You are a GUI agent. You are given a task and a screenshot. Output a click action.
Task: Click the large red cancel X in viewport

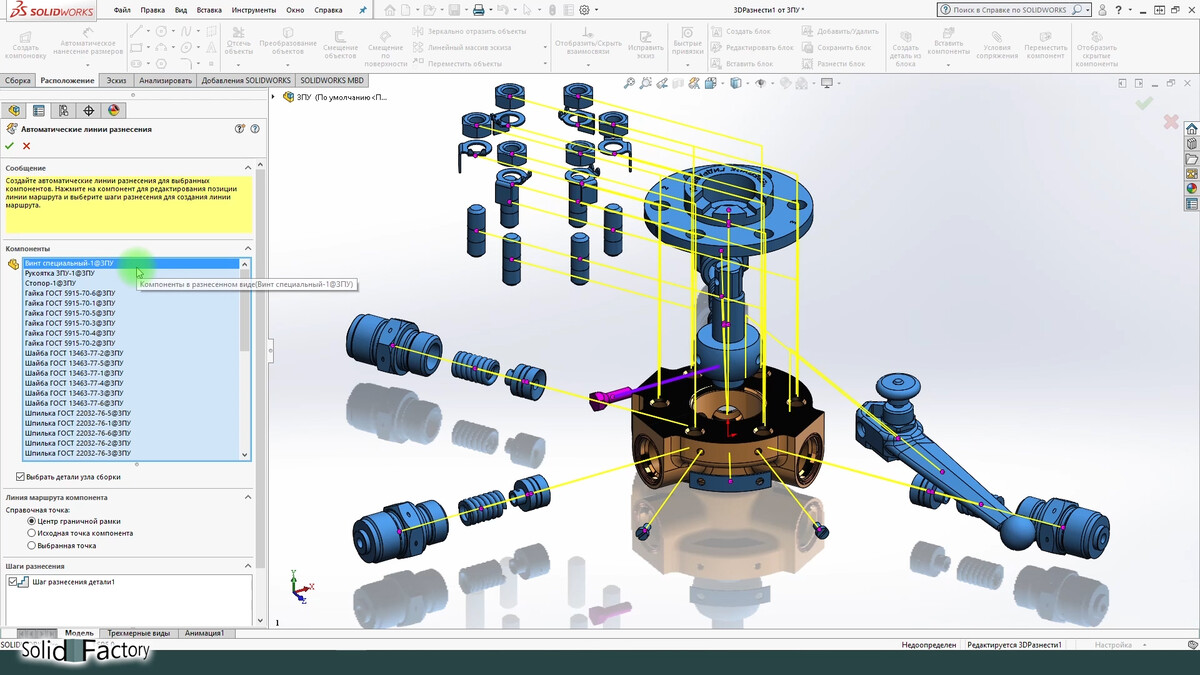(x=1170, y=121)
